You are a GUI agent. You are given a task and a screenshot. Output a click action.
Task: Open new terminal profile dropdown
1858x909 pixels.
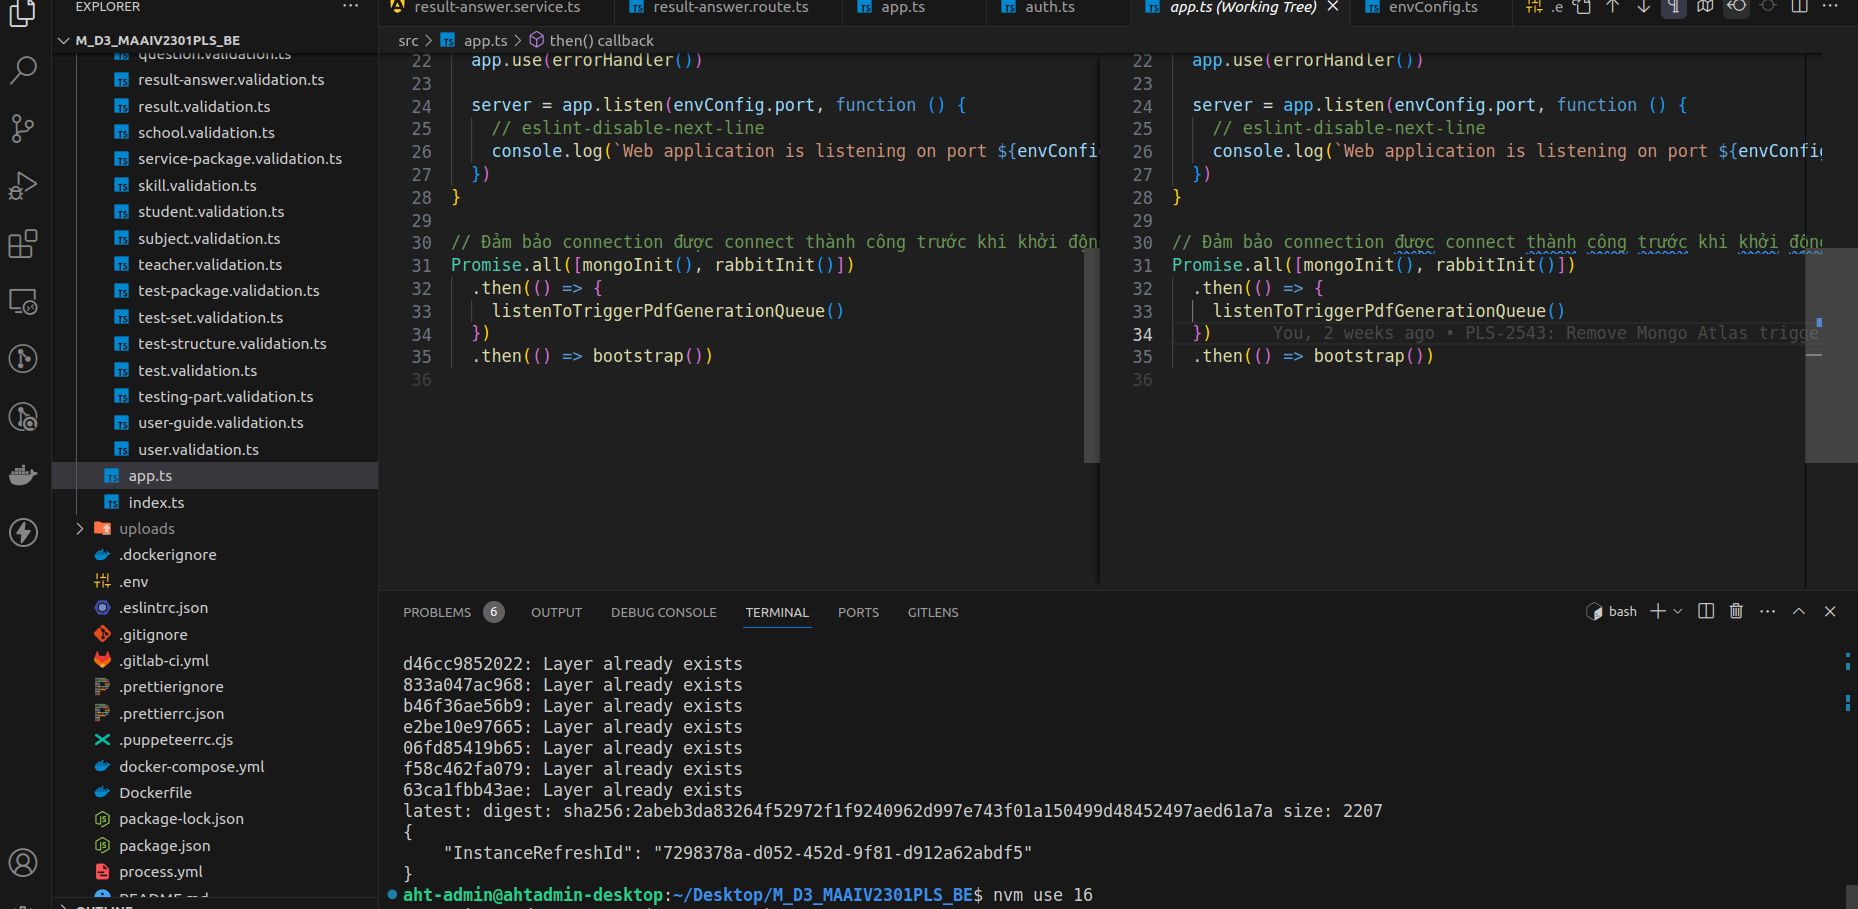click(x=1678, y=611)
